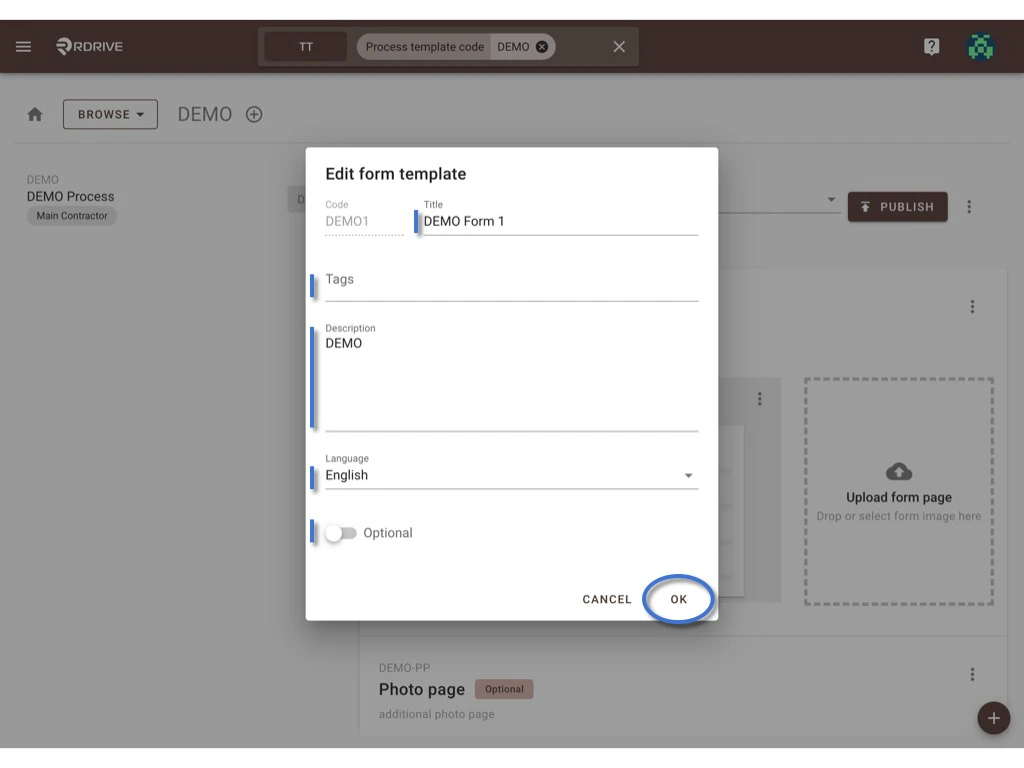
Task: Dismiss the dialog with CANCEL
Action: click(x=606, y=599)
